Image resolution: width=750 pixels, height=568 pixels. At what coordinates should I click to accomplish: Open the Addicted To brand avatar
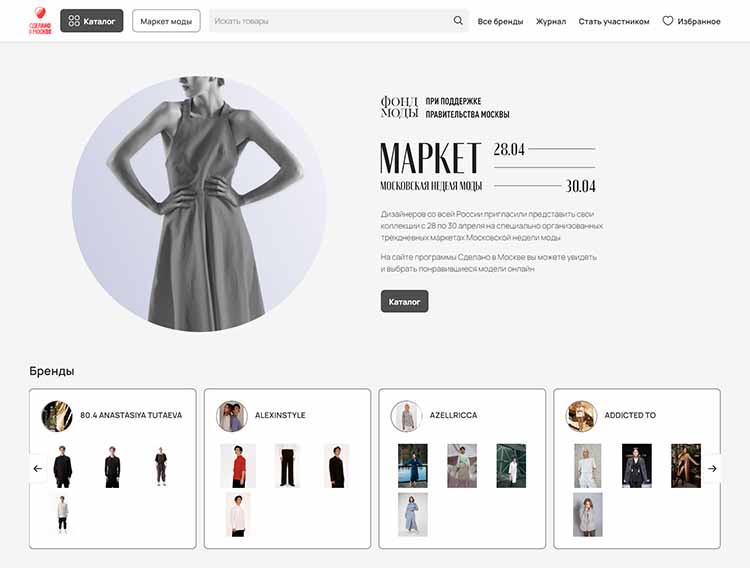point(581,416)
